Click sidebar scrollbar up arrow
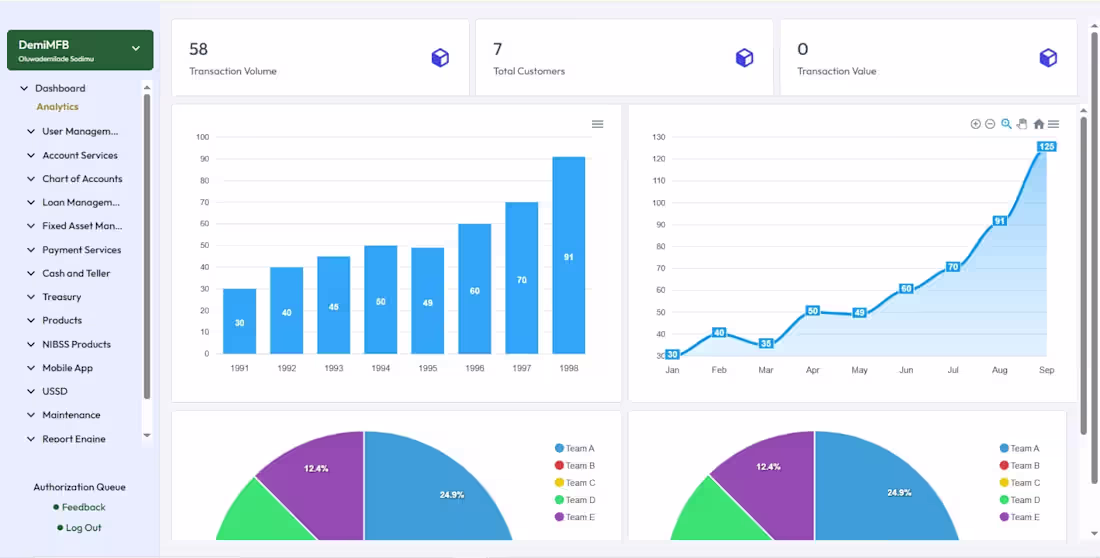 click(147, 87)
